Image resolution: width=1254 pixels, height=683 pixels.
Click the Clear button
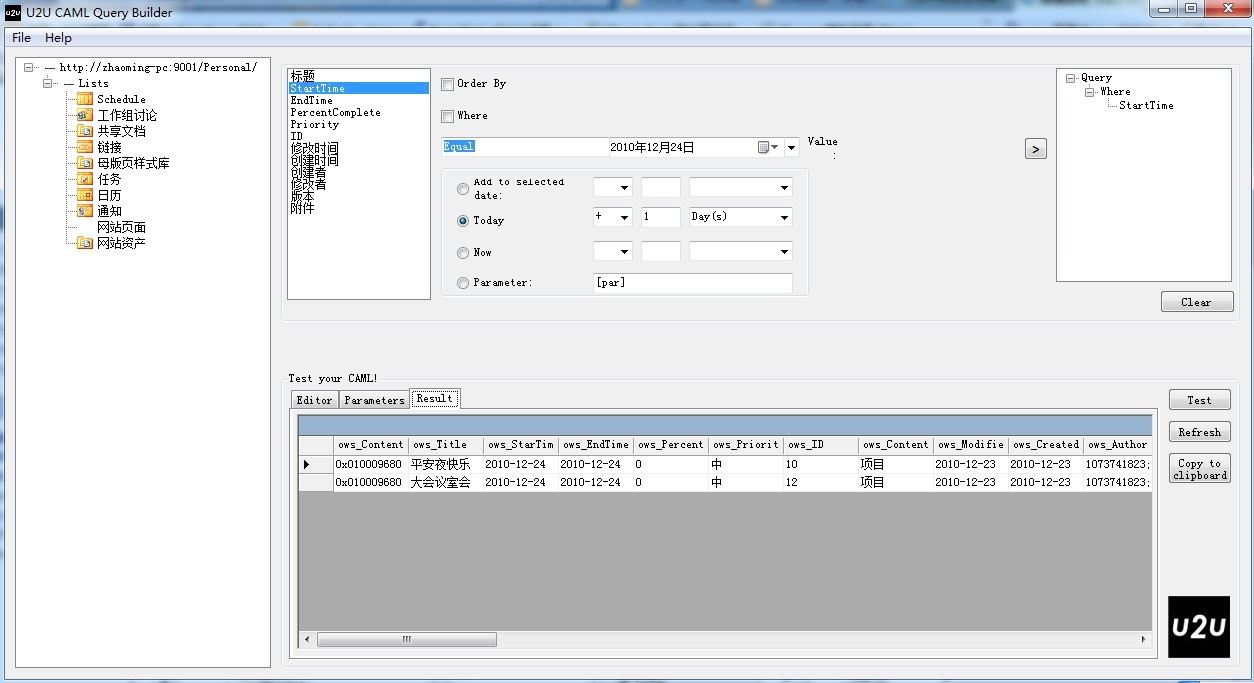(1197, 302)
